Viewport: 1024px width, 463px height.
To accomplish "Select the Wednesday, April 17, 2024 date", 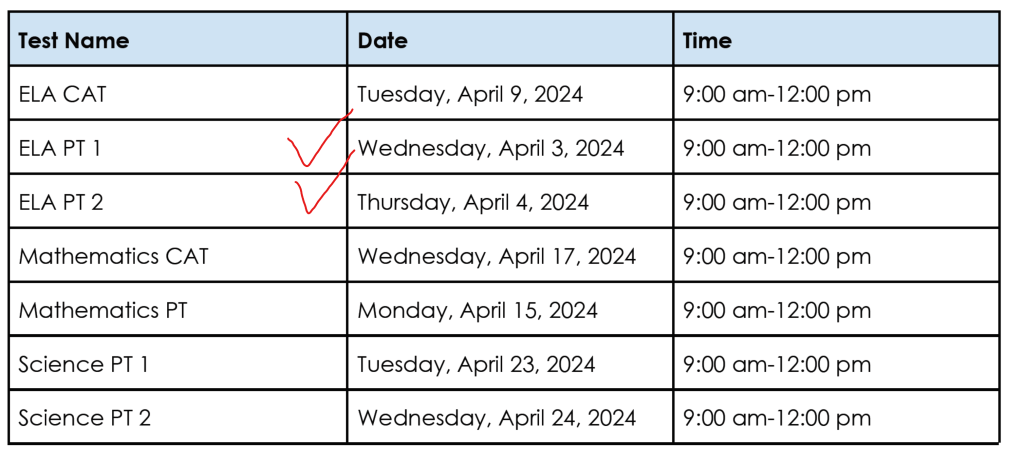I will [x=497, y=257].
